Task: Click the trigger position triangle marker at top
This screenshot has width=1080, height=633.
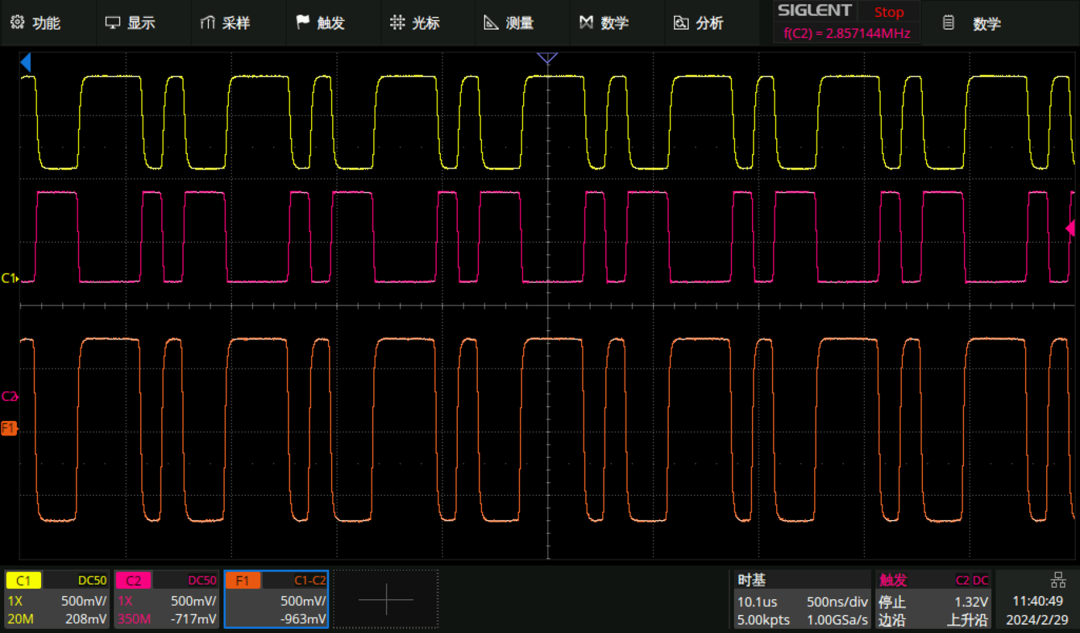Action: (547, 58)
